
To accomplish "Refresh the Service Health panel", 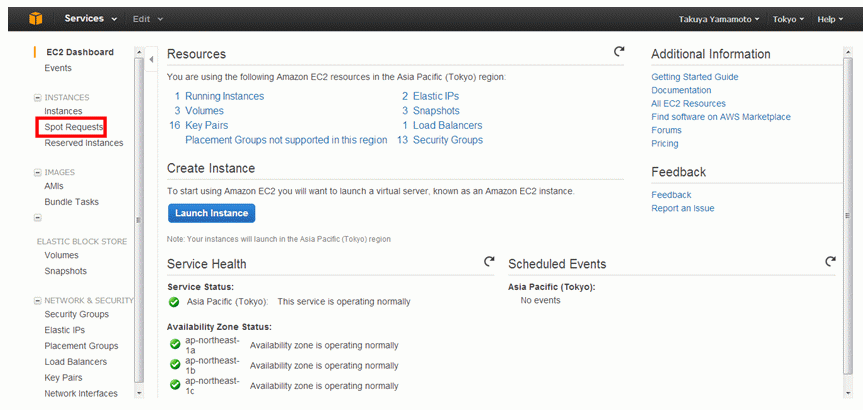I will click(489, 261).
